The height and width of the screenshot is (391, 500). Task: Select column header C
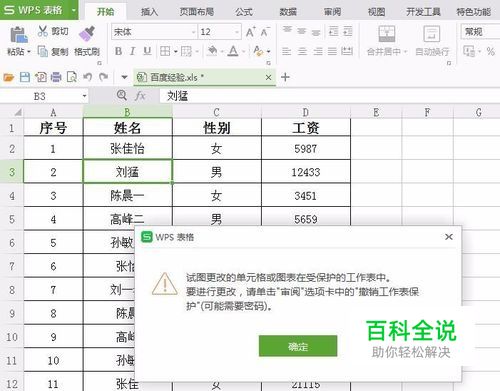point(217,112)
